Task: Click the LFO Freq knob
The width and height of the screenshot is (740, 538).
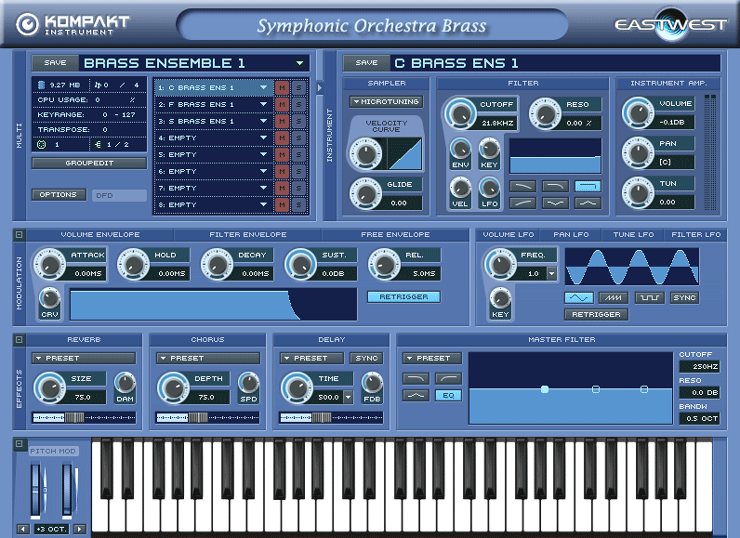Action: (500, 264)
